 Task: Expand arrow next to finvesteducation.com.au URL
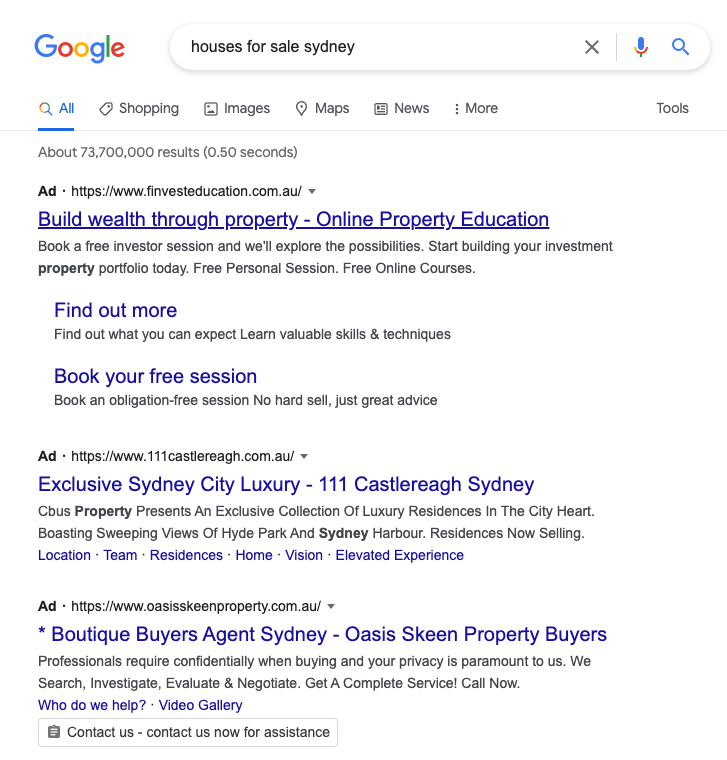pos(312,191)
